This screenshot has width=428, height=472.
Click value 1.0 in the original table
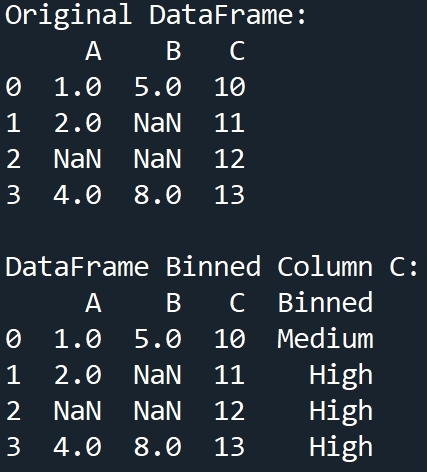[78, 87]
